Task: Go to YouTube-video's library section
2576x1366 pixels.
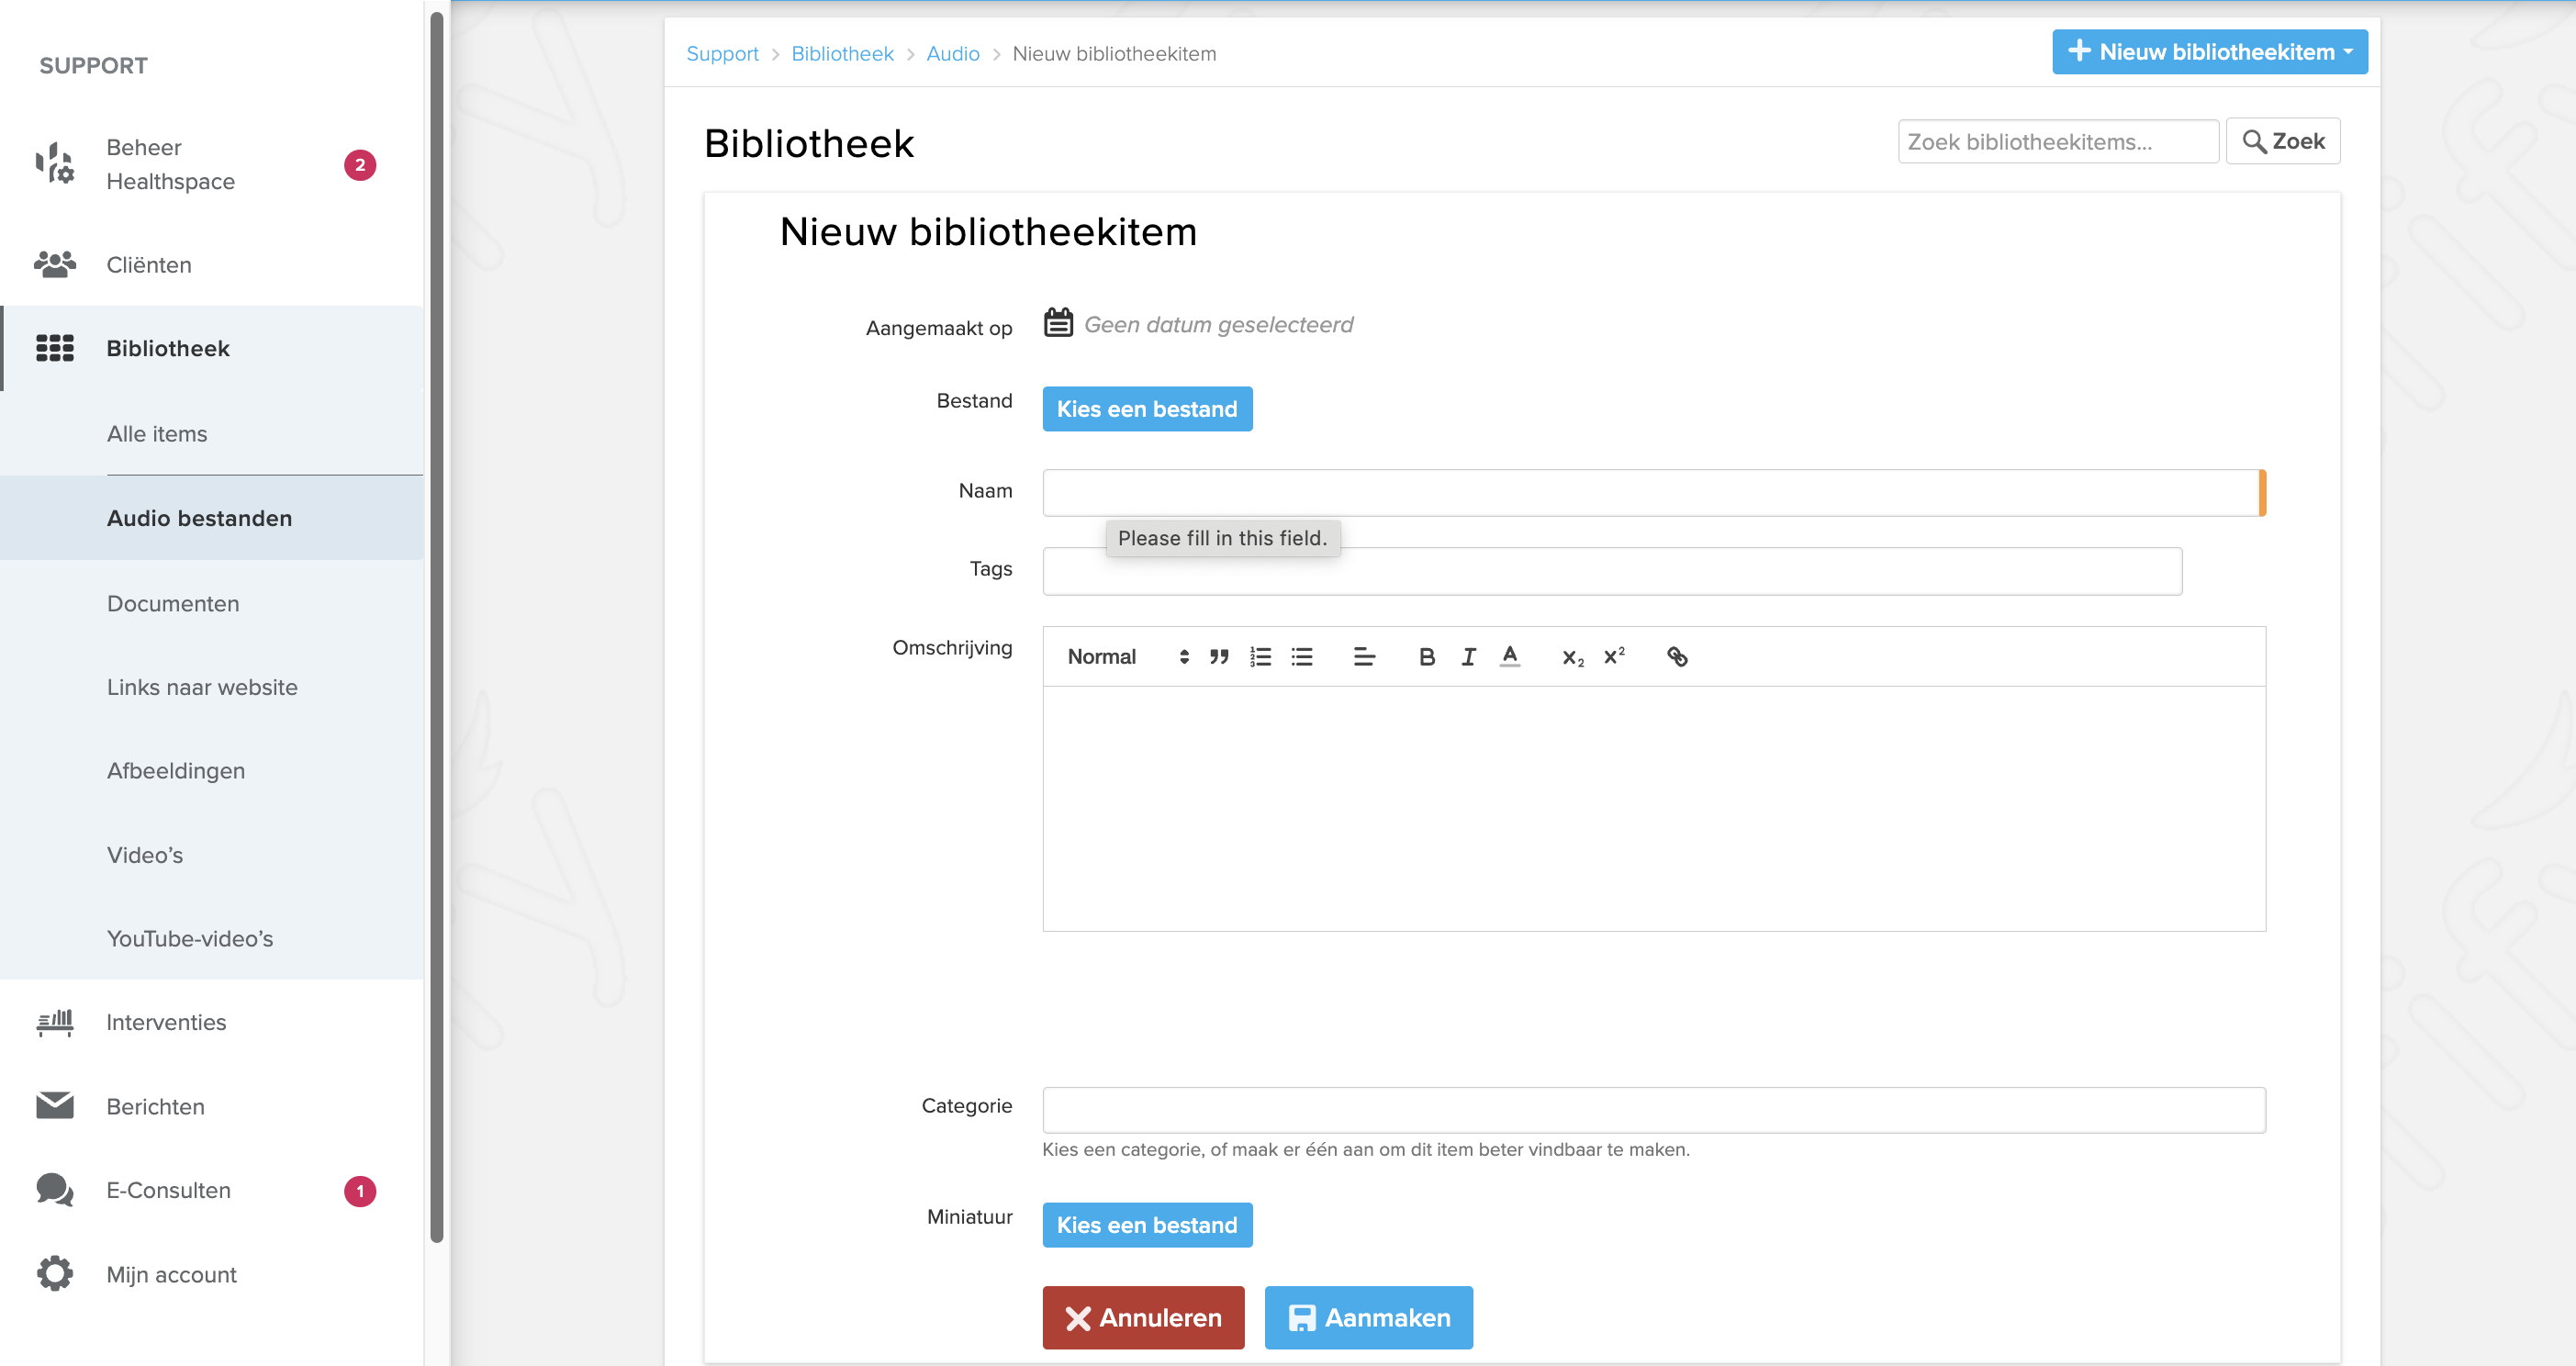Action: coord(190,938)
